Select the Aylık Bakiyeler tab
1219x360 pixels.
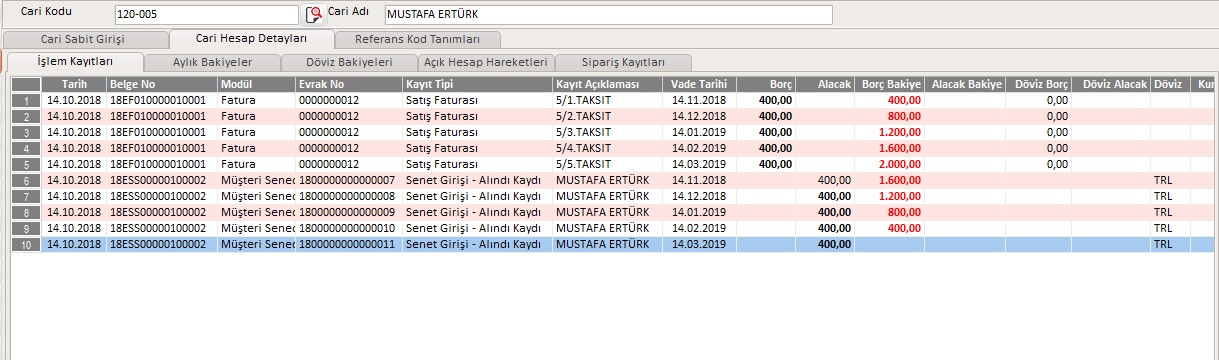click(212, 62)
